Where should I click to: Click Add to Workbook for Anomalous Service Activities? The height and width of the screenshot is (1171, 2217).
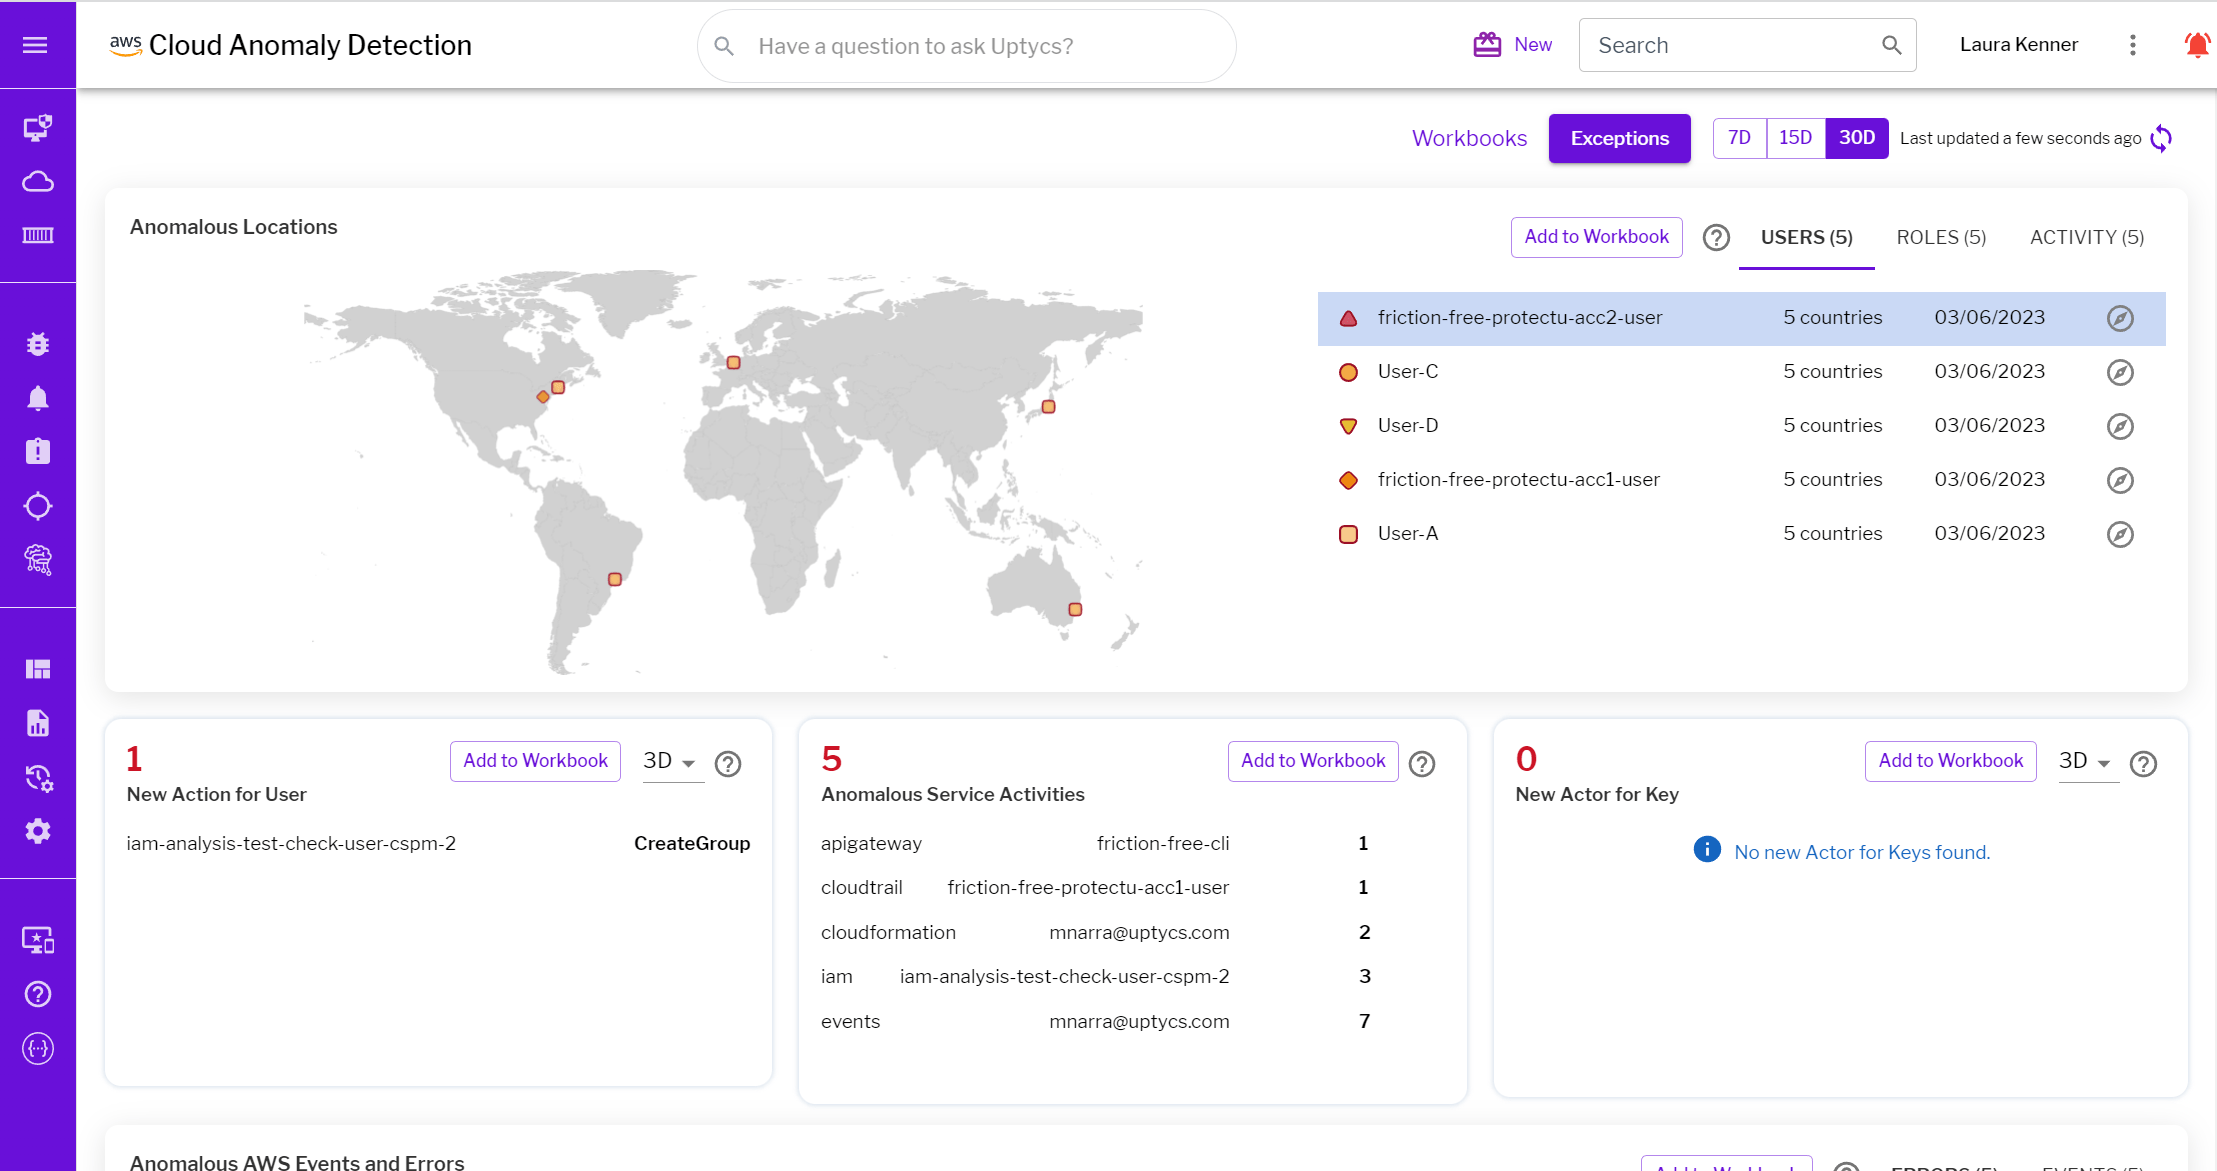click(x=1312, y=761)
